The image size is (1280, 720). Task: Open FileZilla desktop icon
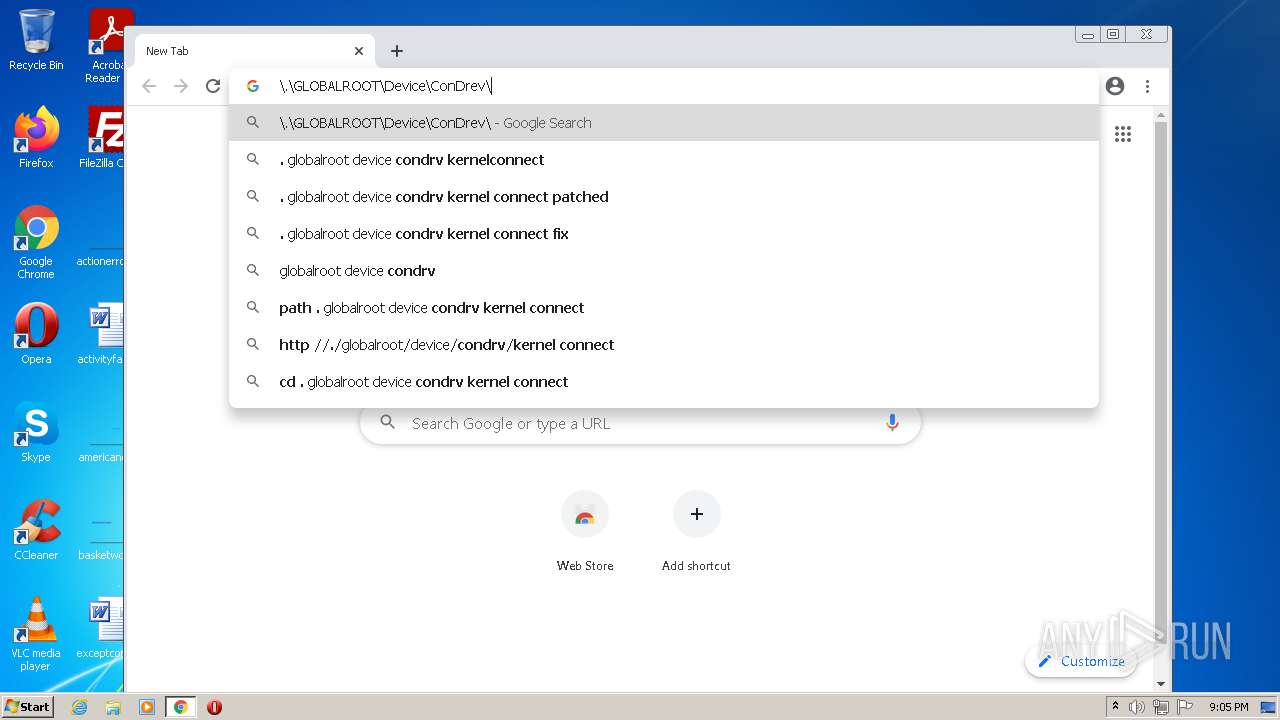[102, 137]
